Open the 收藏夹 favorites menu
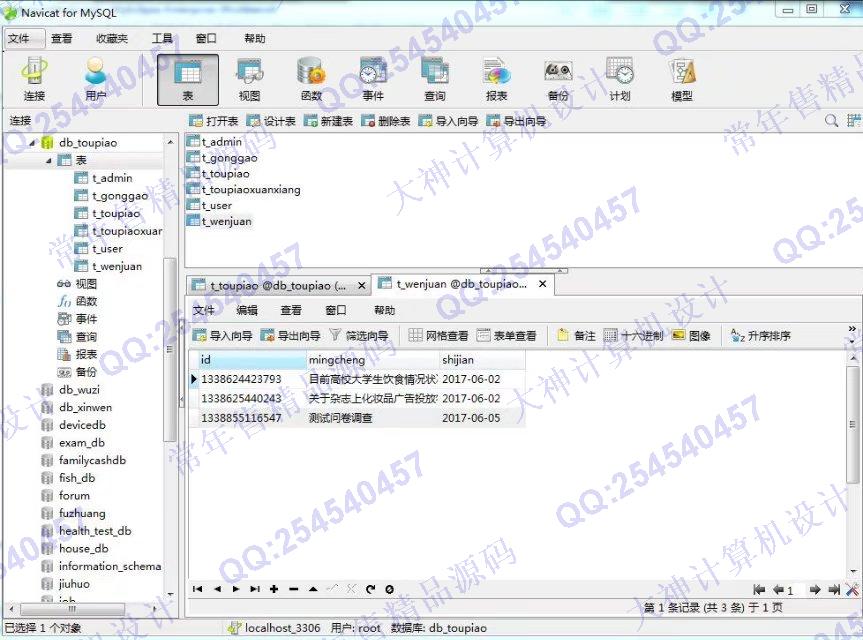The image size is (863, 640). (x=112, y=38)
